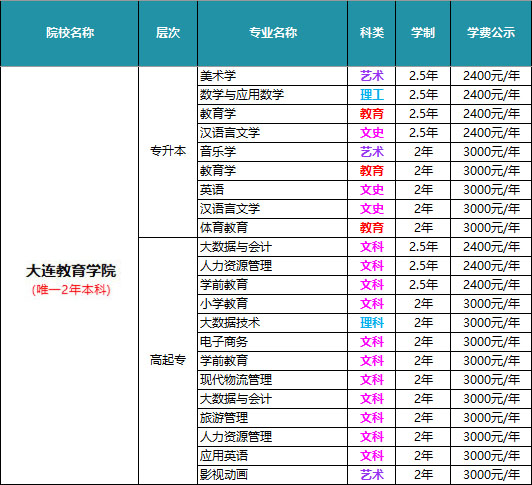Viewport: 532px width, 485px height.
Task: Click 2.5年 in the 美术学 row
Action: (x=423, y=76)
